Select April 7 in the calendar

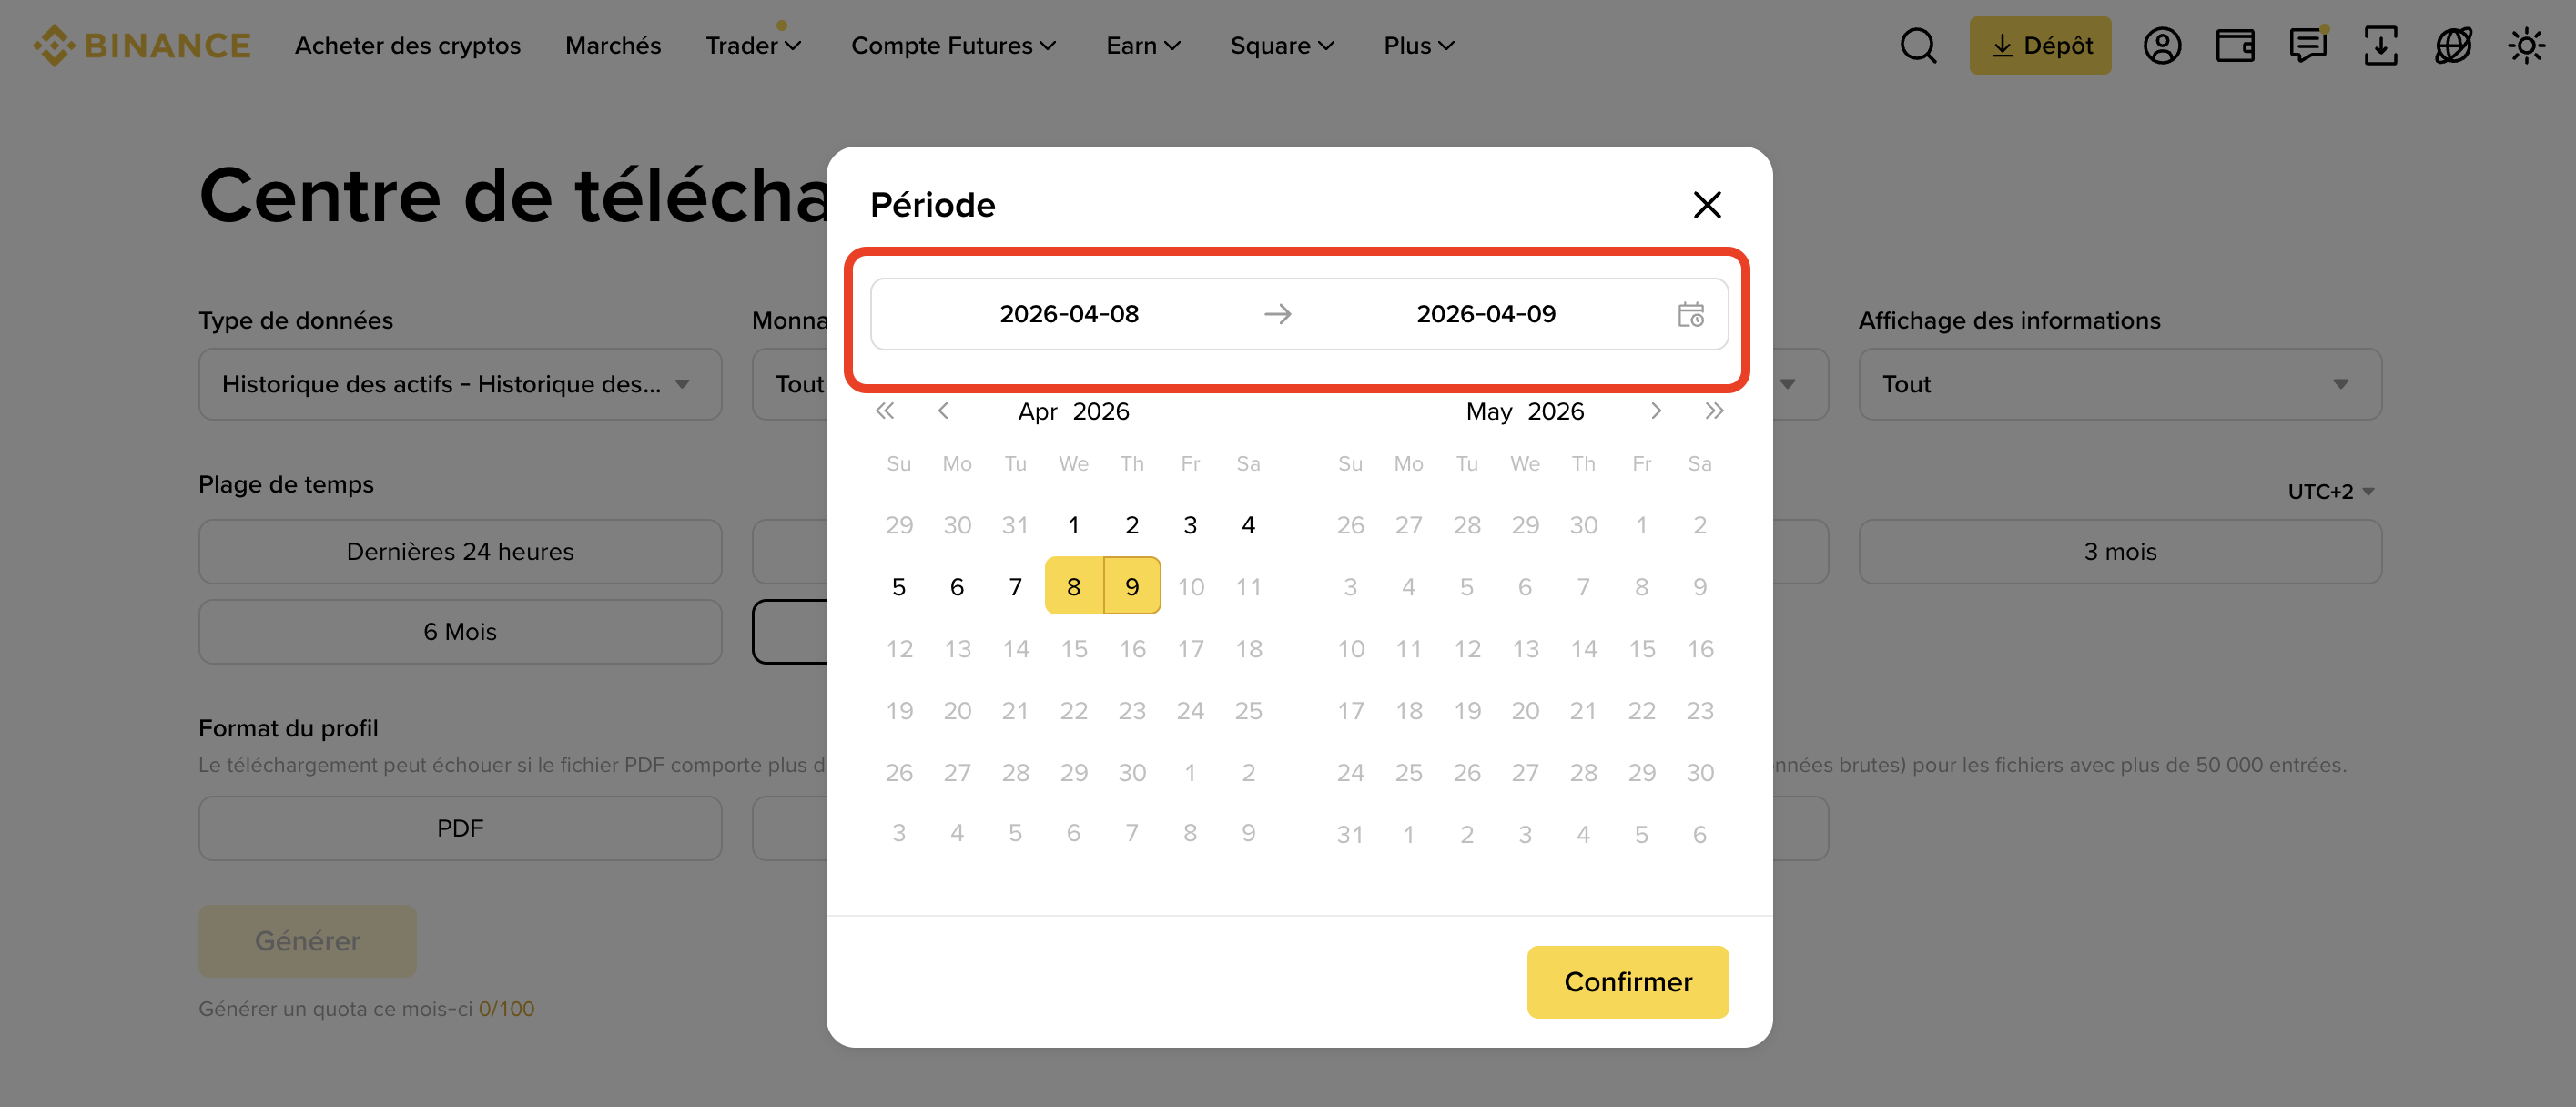click(x=1015, y=587)
